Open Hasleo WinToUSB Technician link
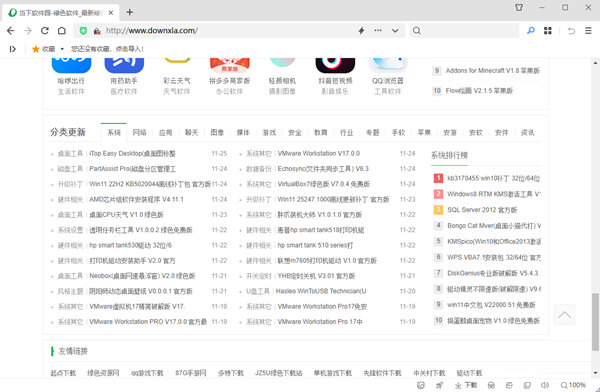 [321, 291]
